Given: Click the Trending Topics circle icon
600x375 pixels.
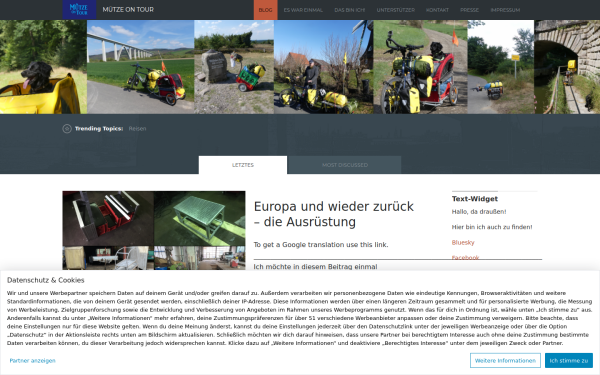Looking at the screenshot, I should coord(67,129).
